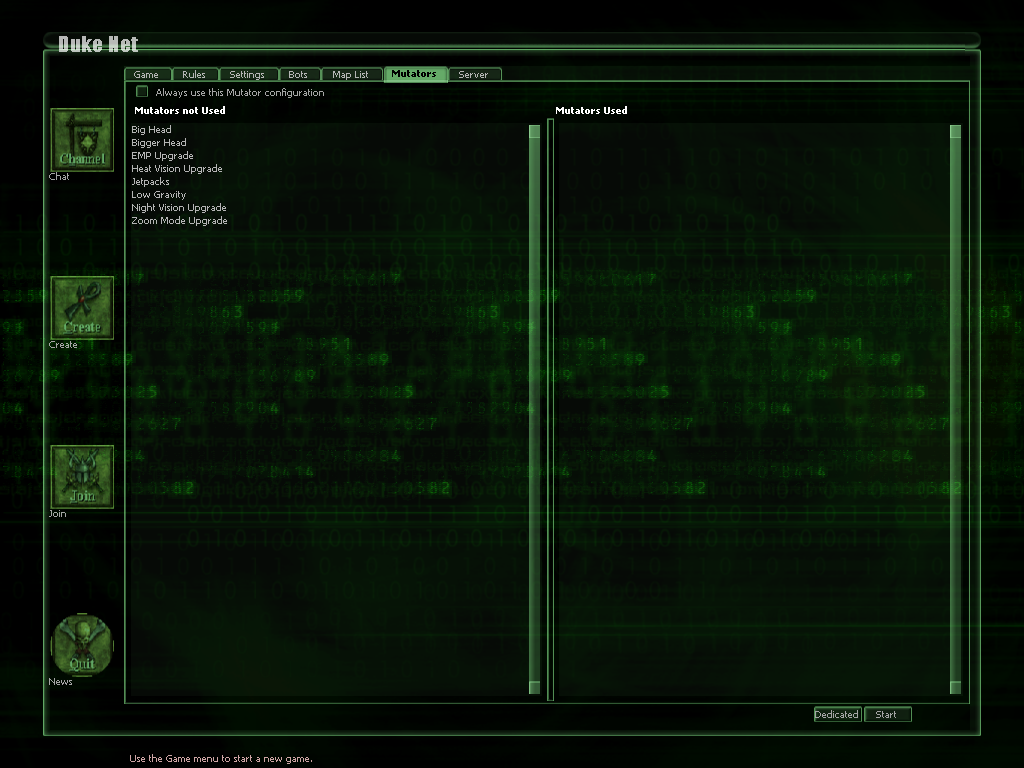1024x768 pixels.
Task: Choose EMP Upgrade in the list
Action: 162,155
